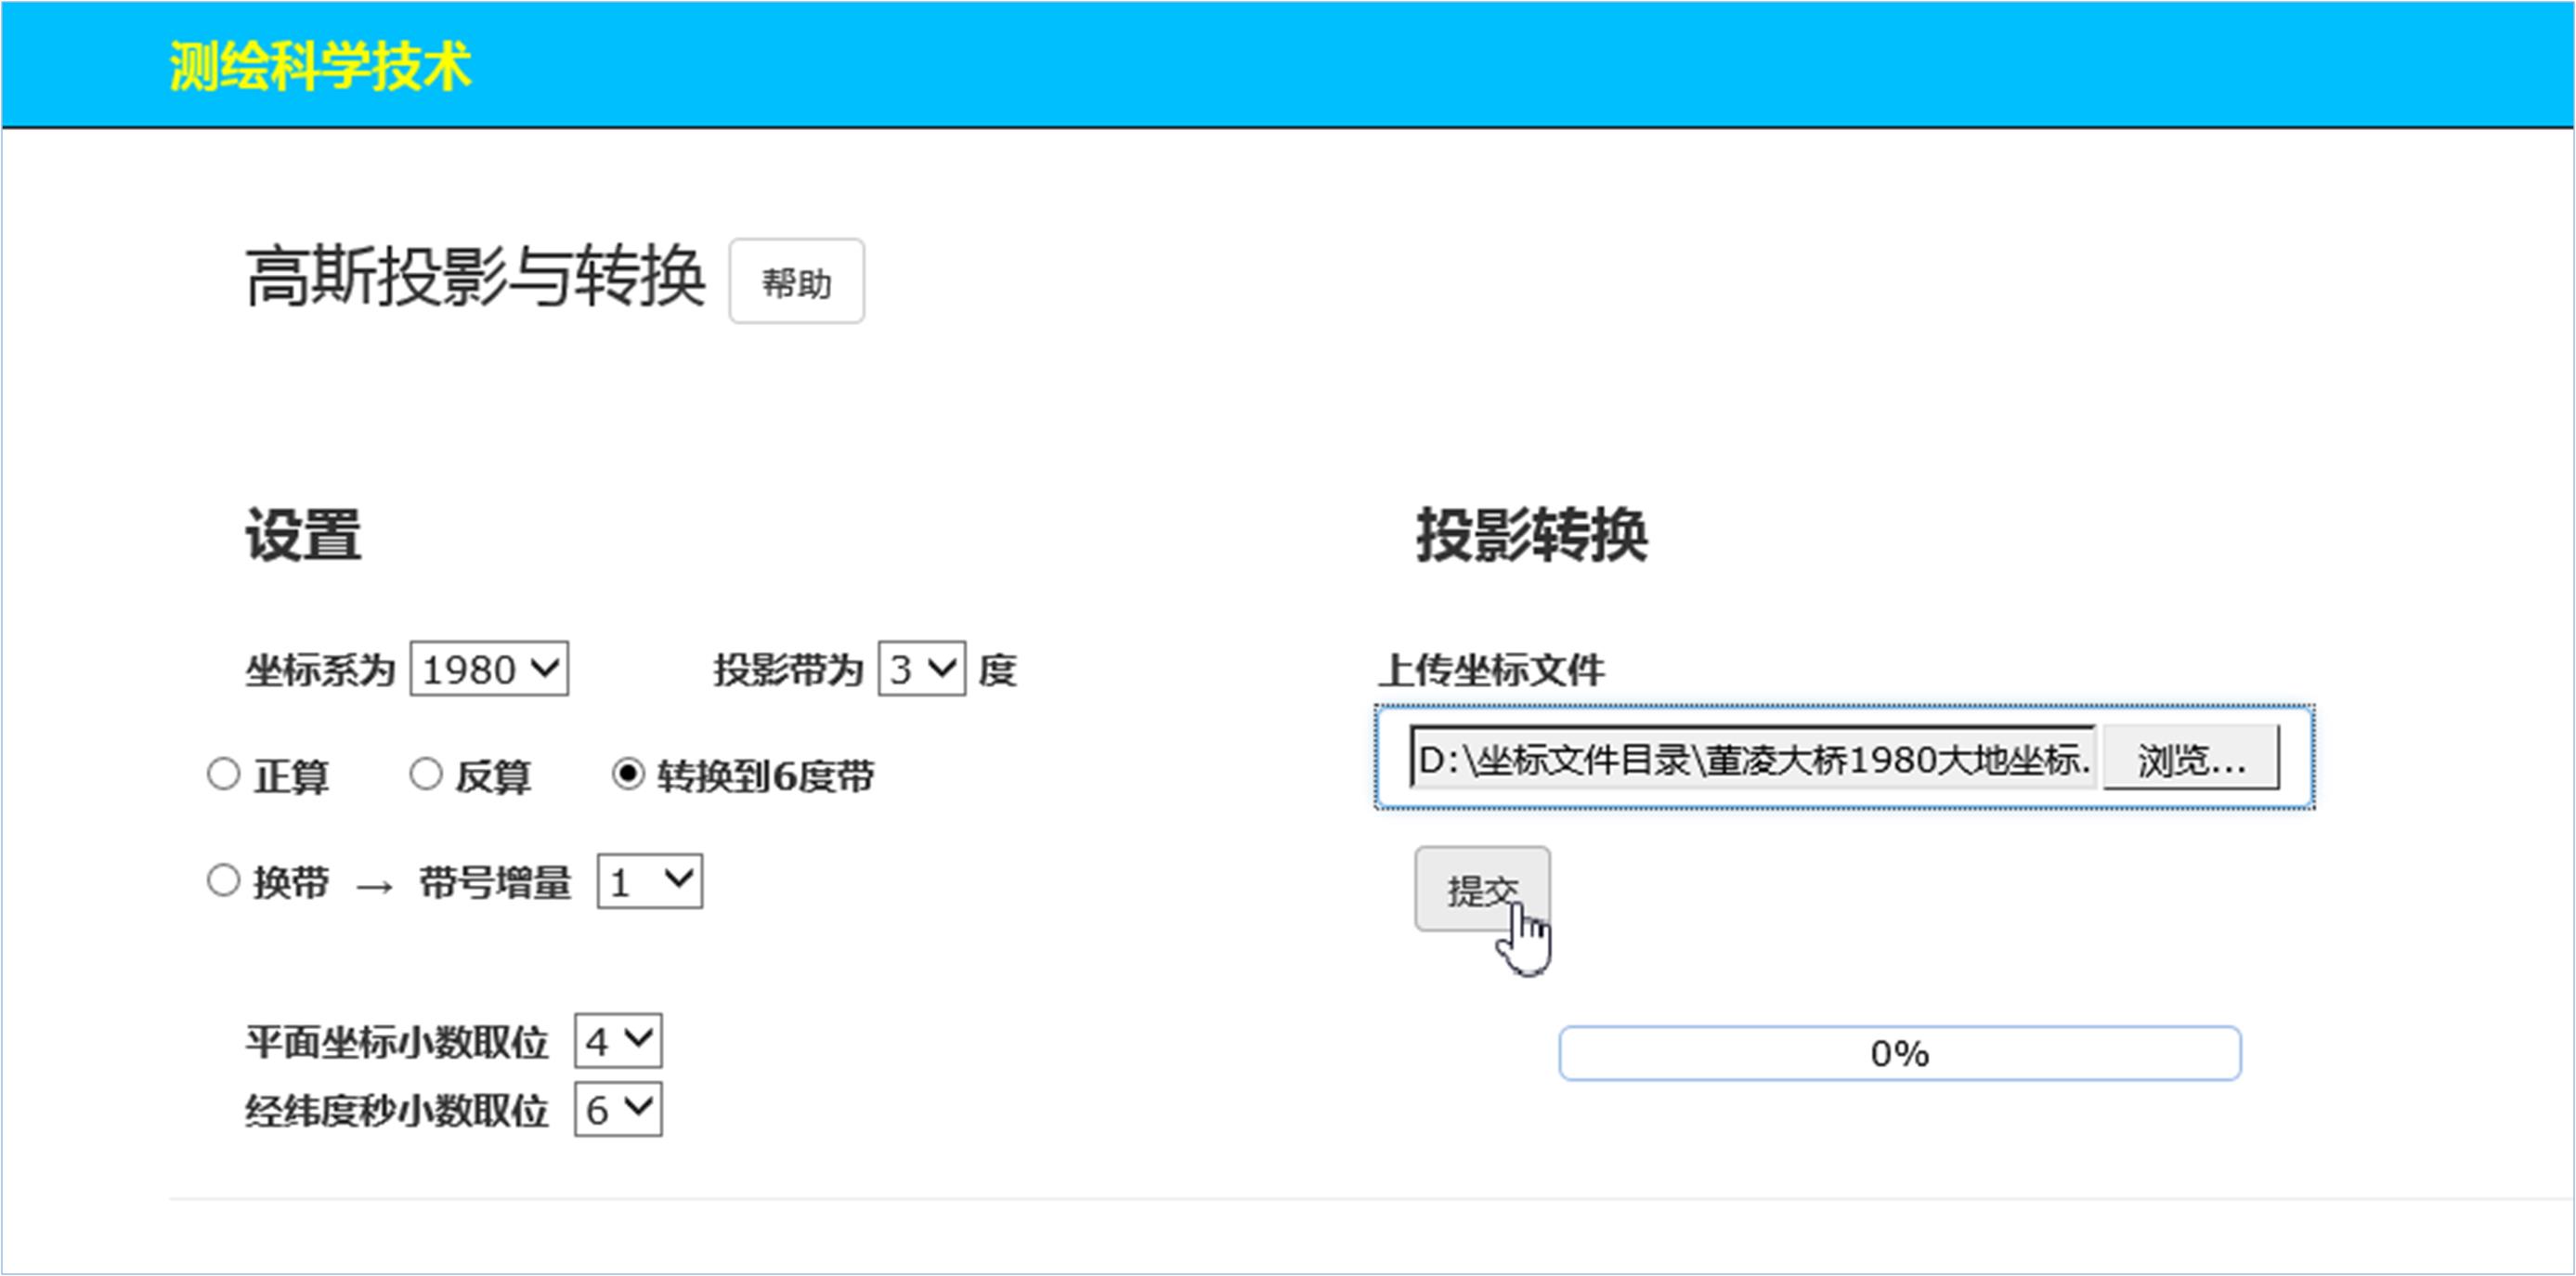Choose 转换到6度带 radio button

pyautogui.click(x=628, y=774)
